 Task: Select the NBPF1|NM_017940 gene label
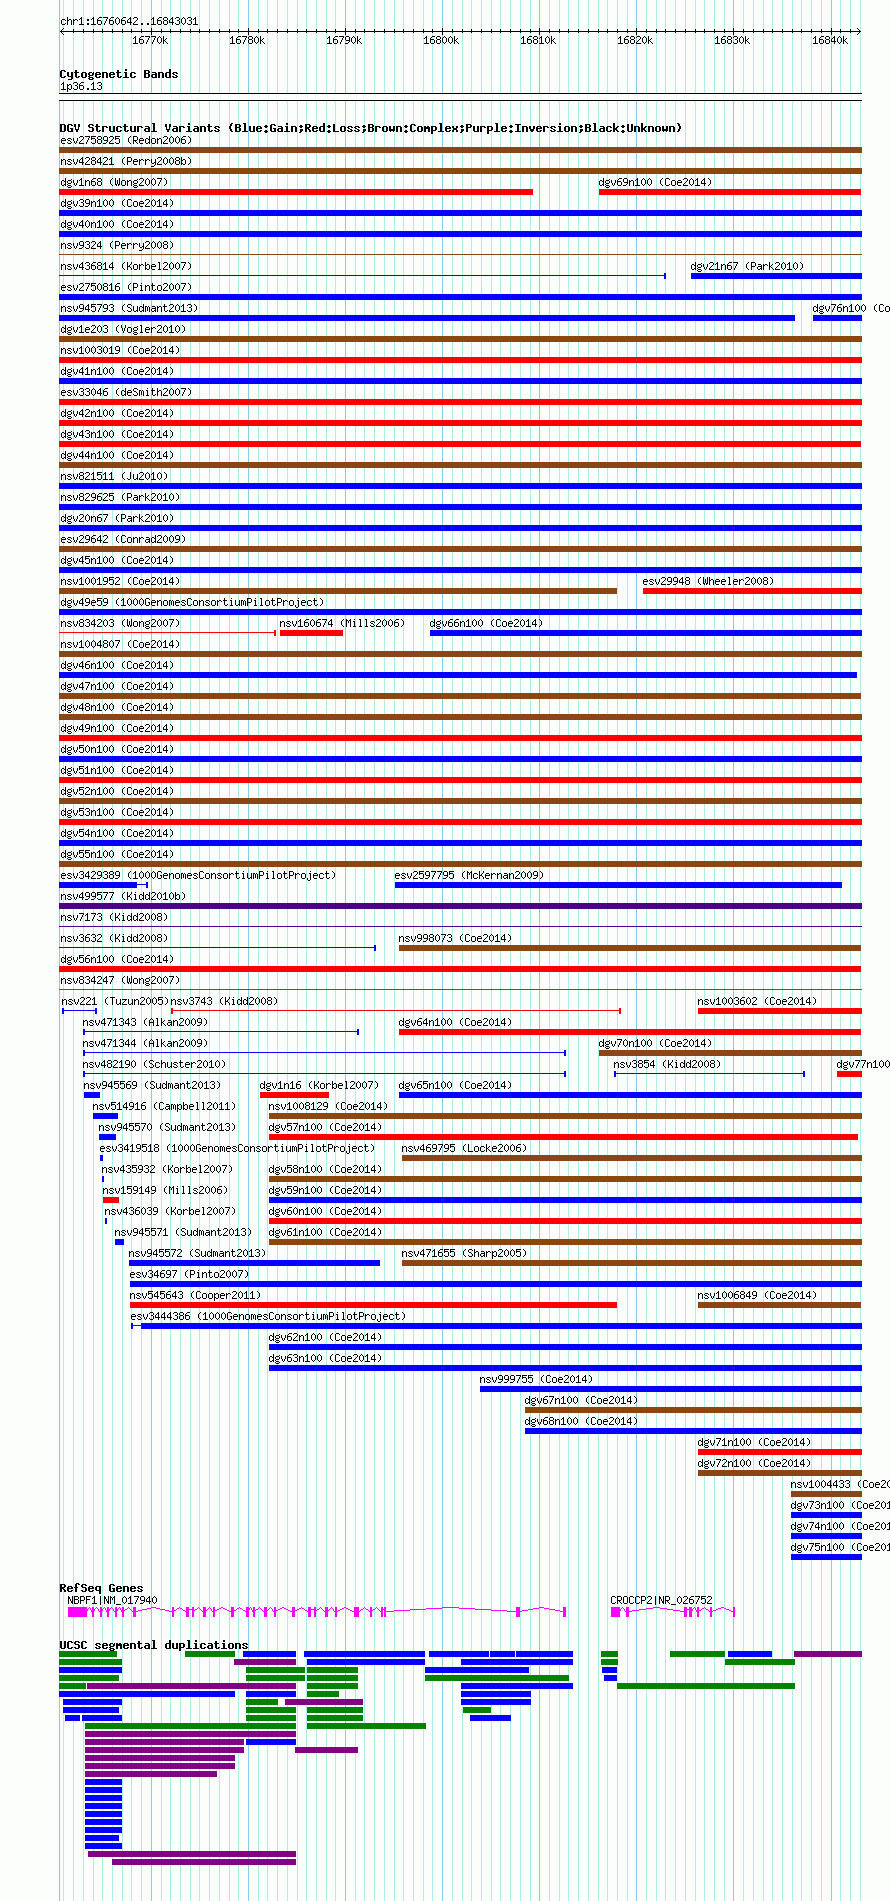(x=112, y=1600)
